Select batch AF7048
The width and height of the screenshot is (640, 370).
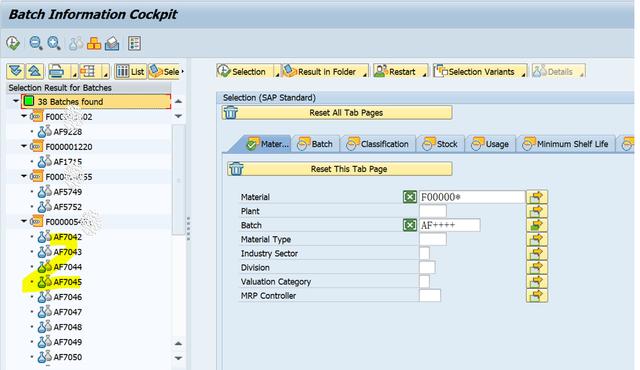[x=68, y=327]
